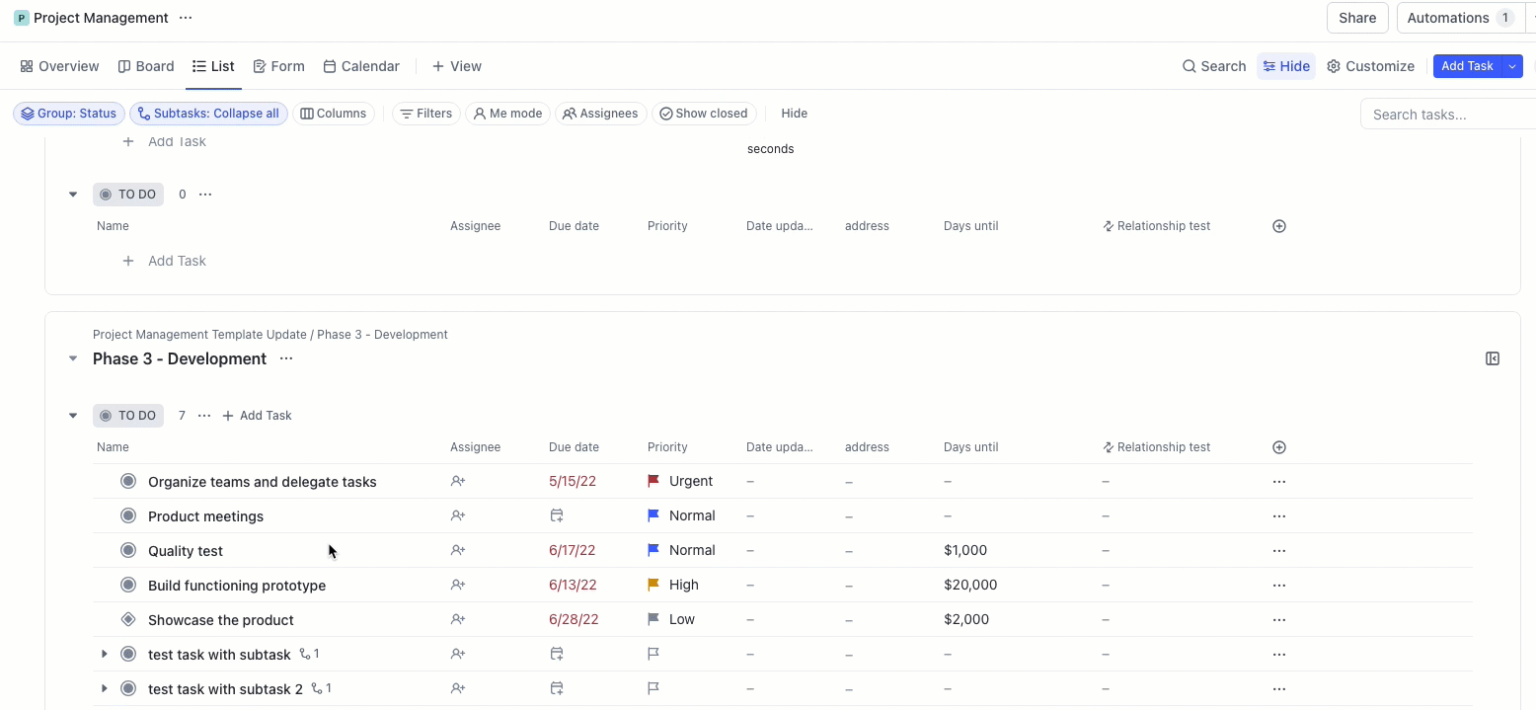The height and width of the screenshot is (710, 1536).
Task: Collapse the Phase 3 - Development section
Action: [72, 358]
